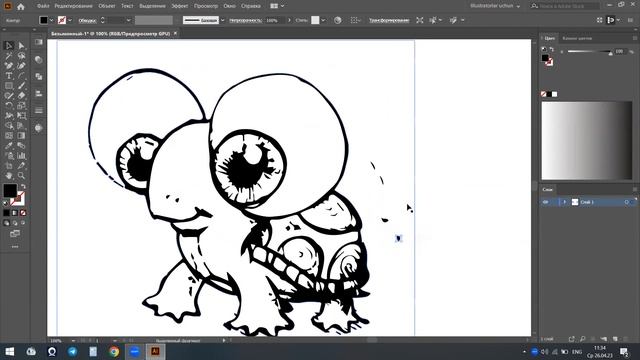
Task: Click create new layer icon in Layers panel
Action: [x=615, y=339]
